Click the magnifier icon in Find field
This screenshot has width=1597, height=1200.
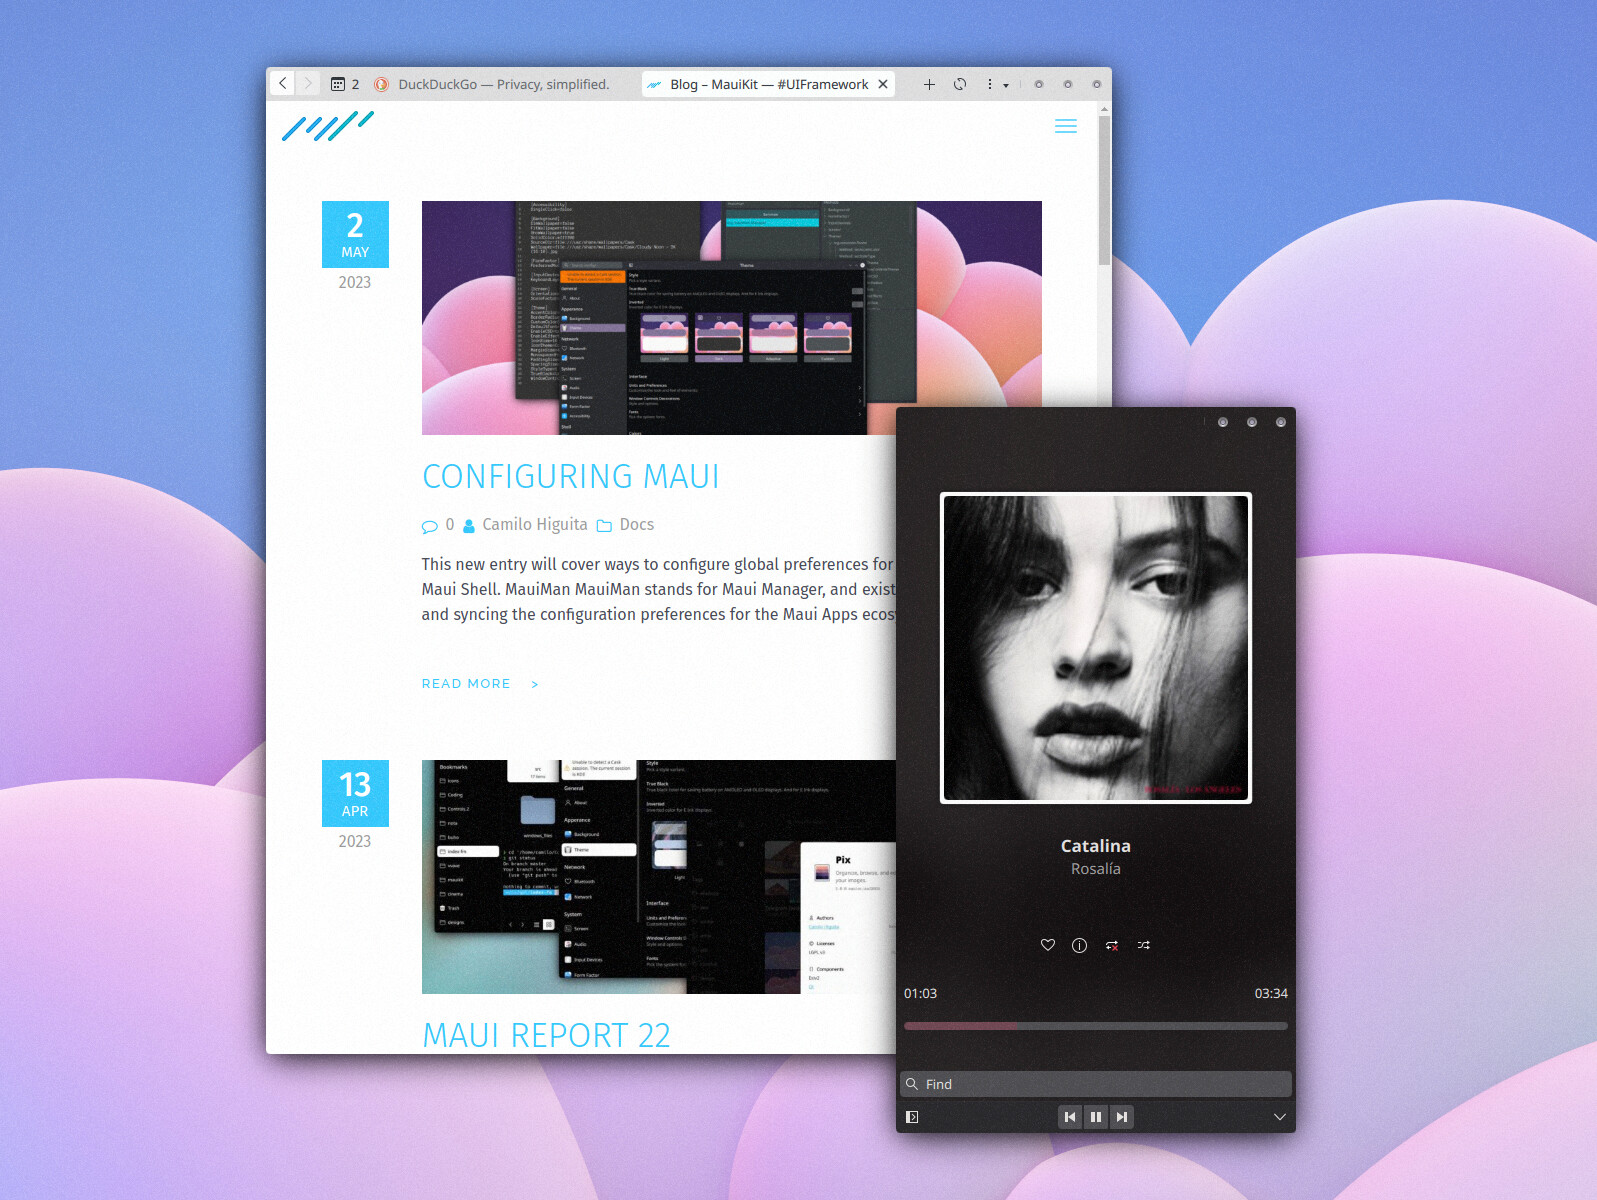tap(912, 1084)
